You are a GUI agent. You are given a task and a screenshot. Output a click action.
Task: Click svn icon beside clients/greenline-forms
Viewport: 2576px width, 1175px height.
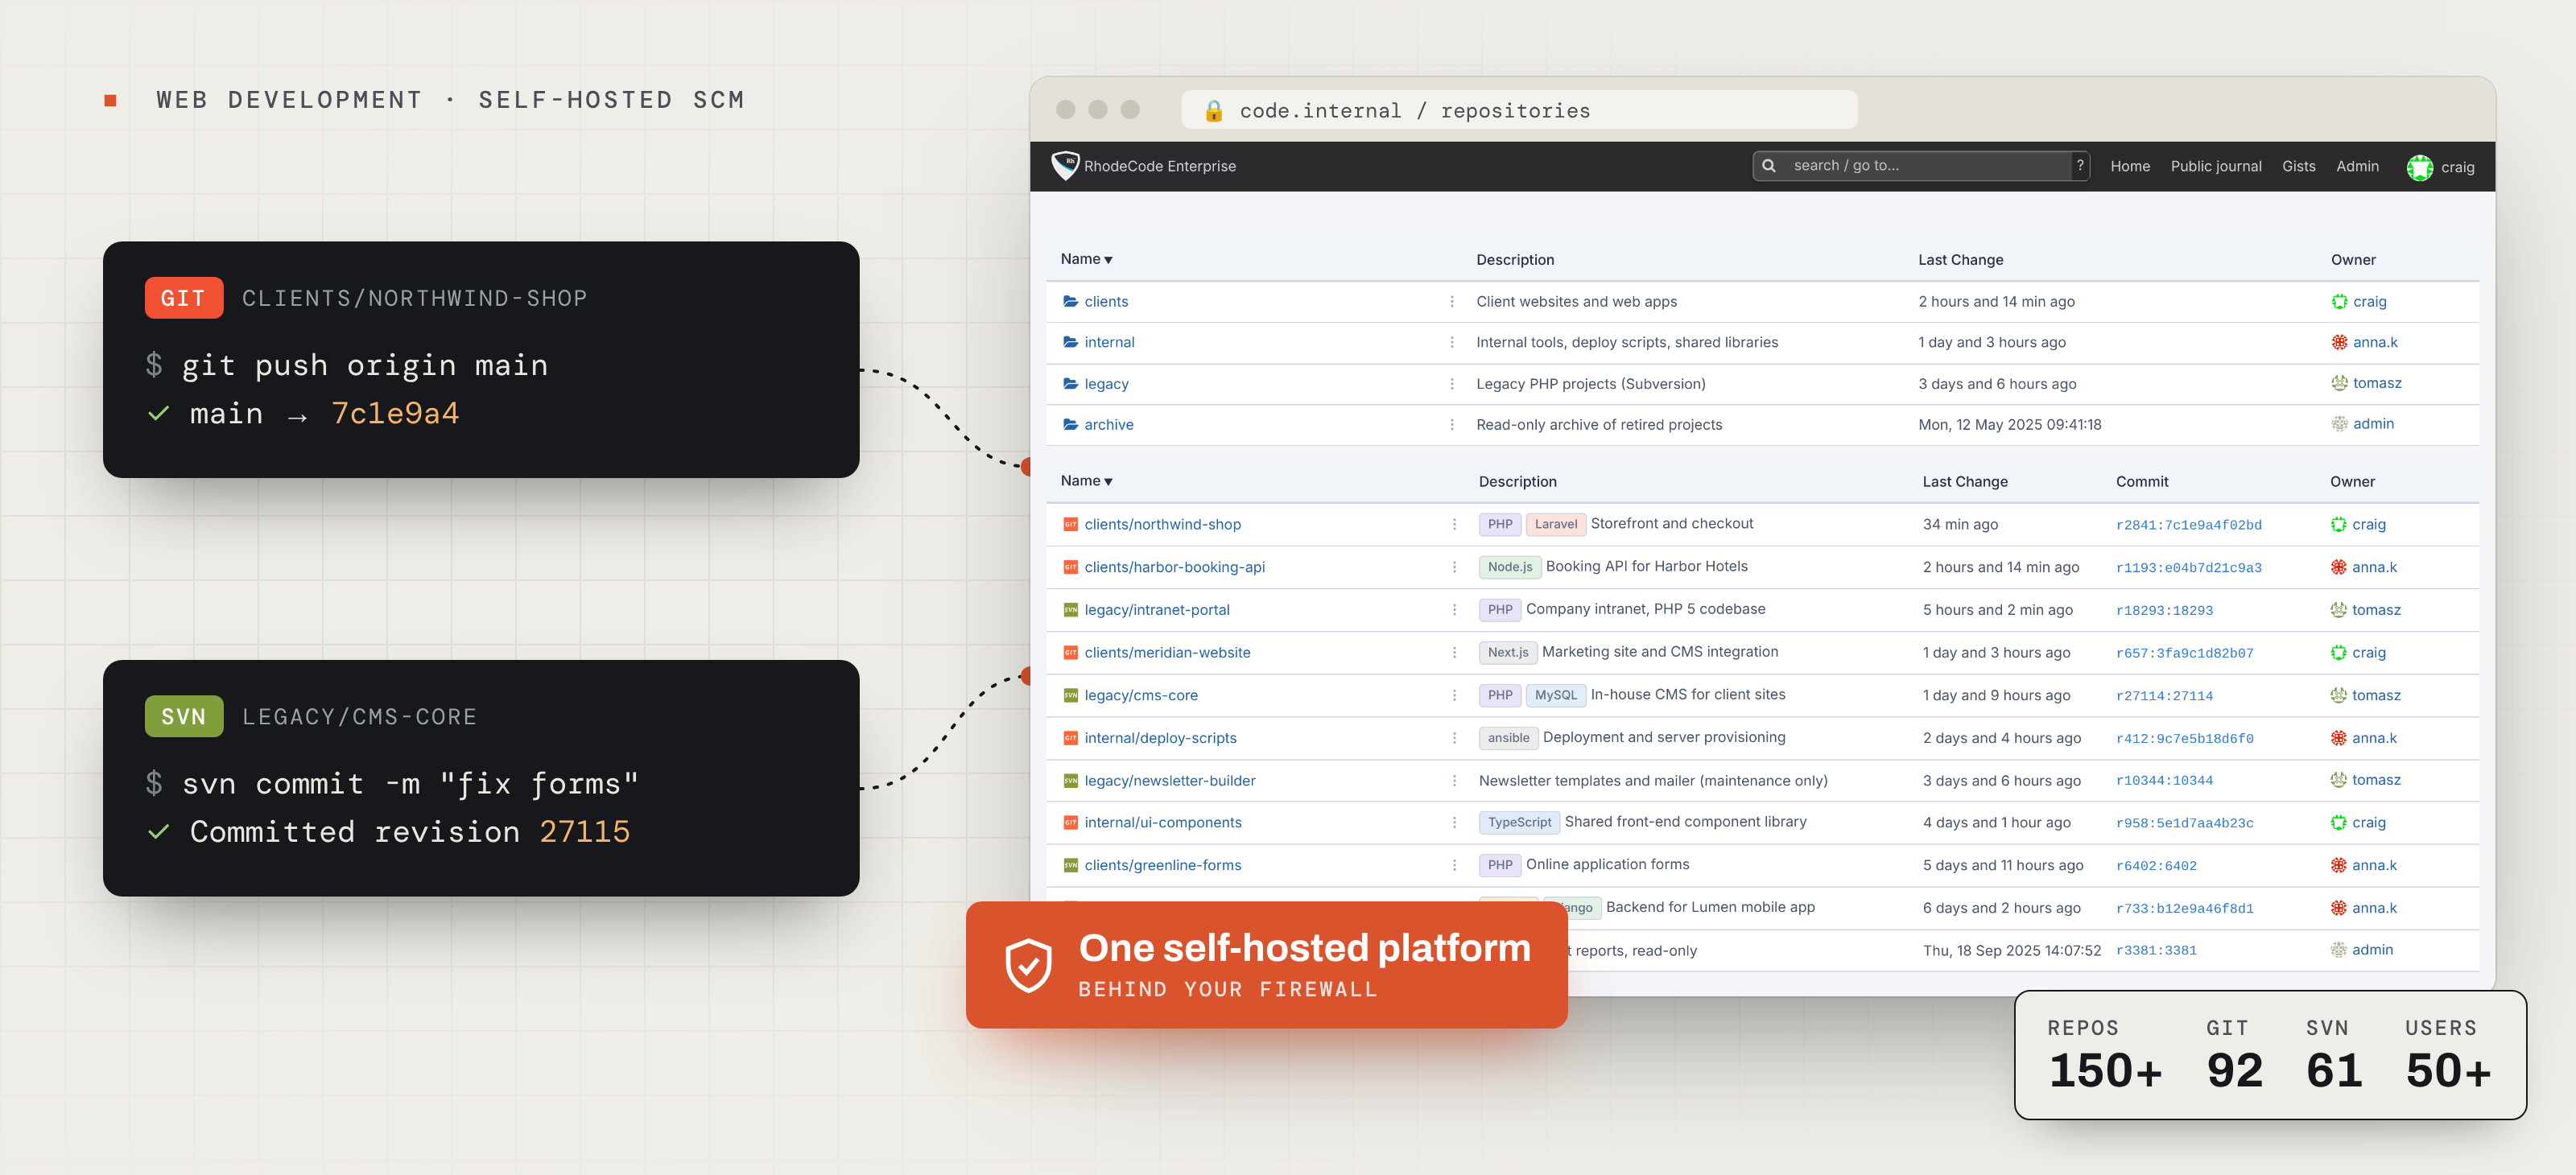click(1070, 865)
